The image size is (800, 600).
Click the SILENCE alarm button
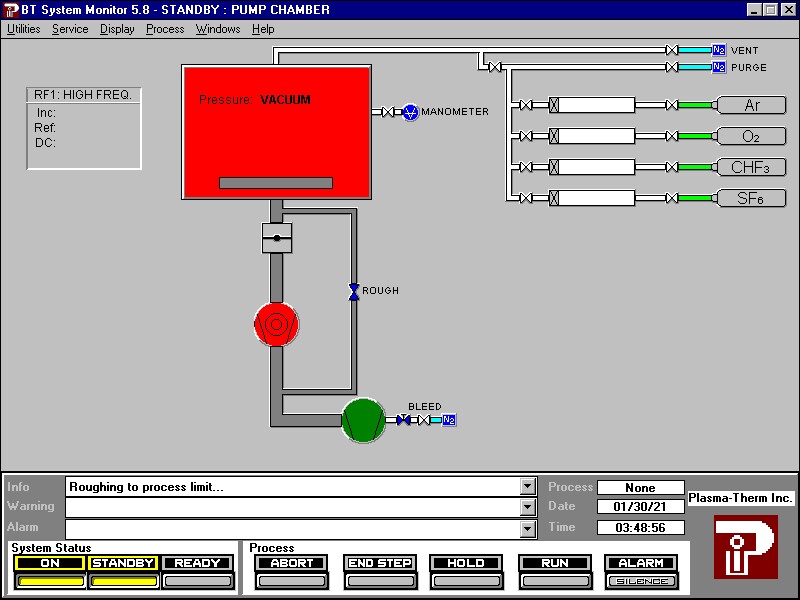point(641,578)
